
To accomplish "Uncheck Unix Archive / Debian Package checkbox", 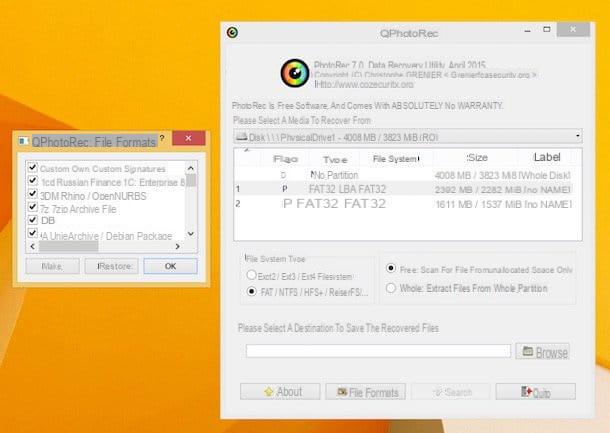I will pyautogui.click(x=33, y=233).
